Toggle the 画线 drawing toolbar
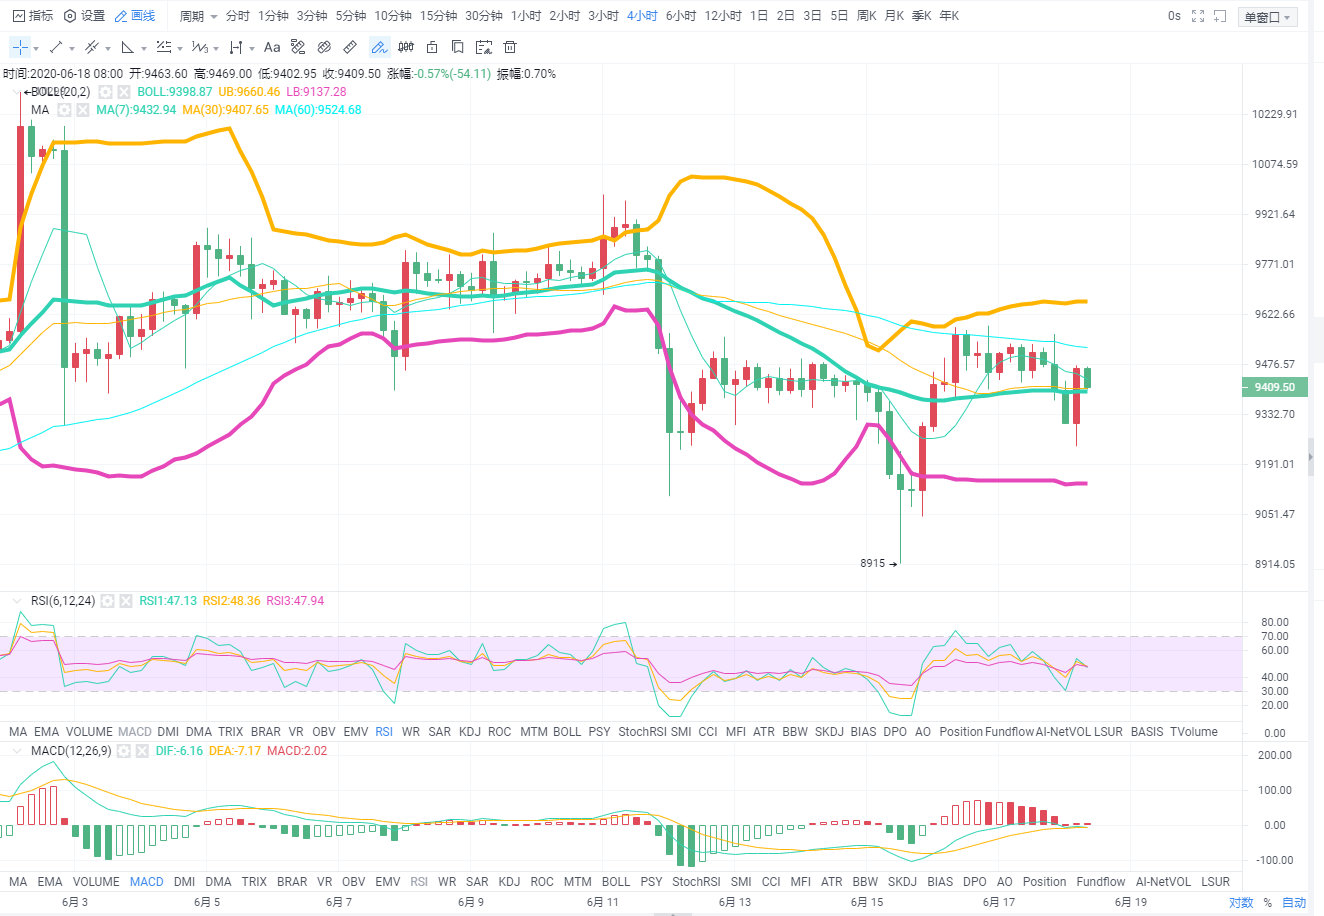1324x916 pixels. pos(135,16)
